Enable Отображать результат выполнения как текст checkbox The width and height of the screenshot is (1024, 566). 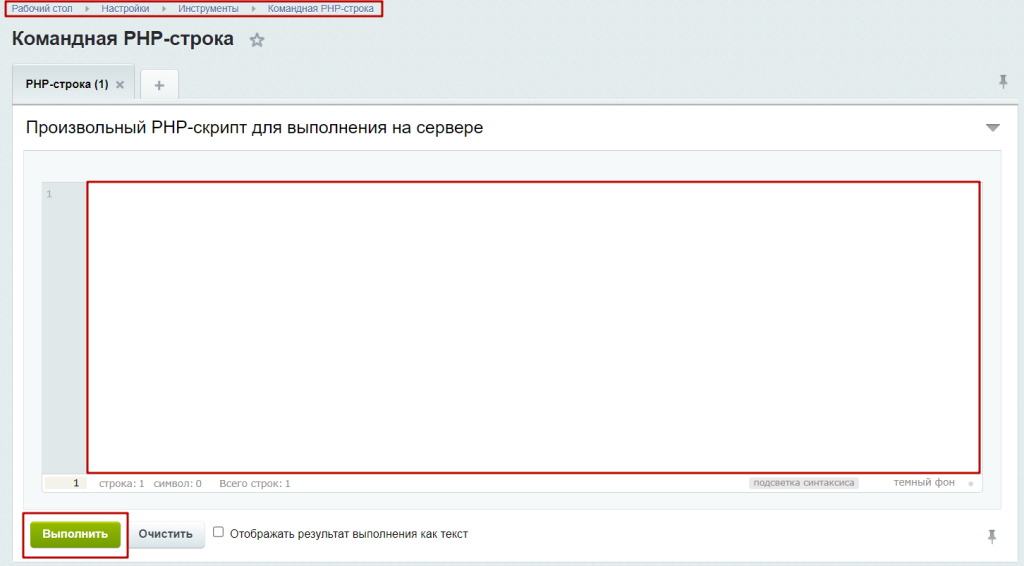[x=219, y=533]
